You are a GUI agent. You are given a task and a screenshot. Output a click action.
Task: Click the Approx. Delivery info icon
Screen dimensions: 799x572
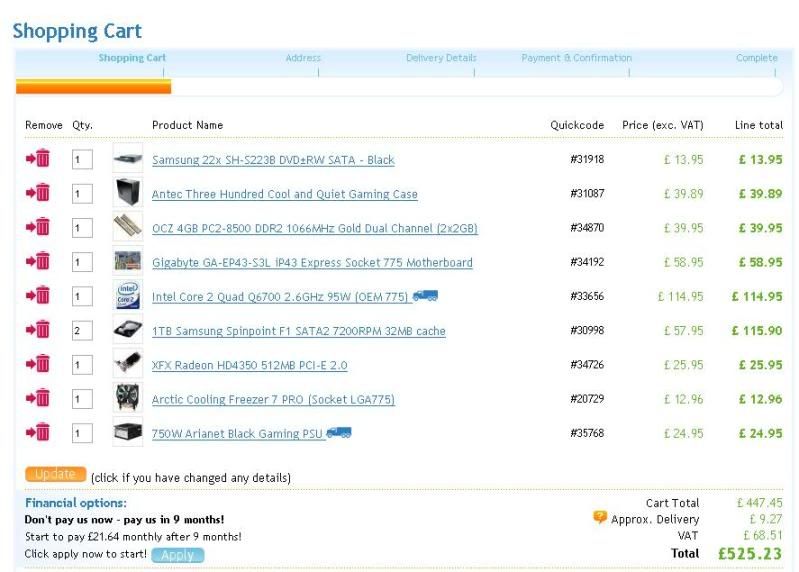[600, 518]
